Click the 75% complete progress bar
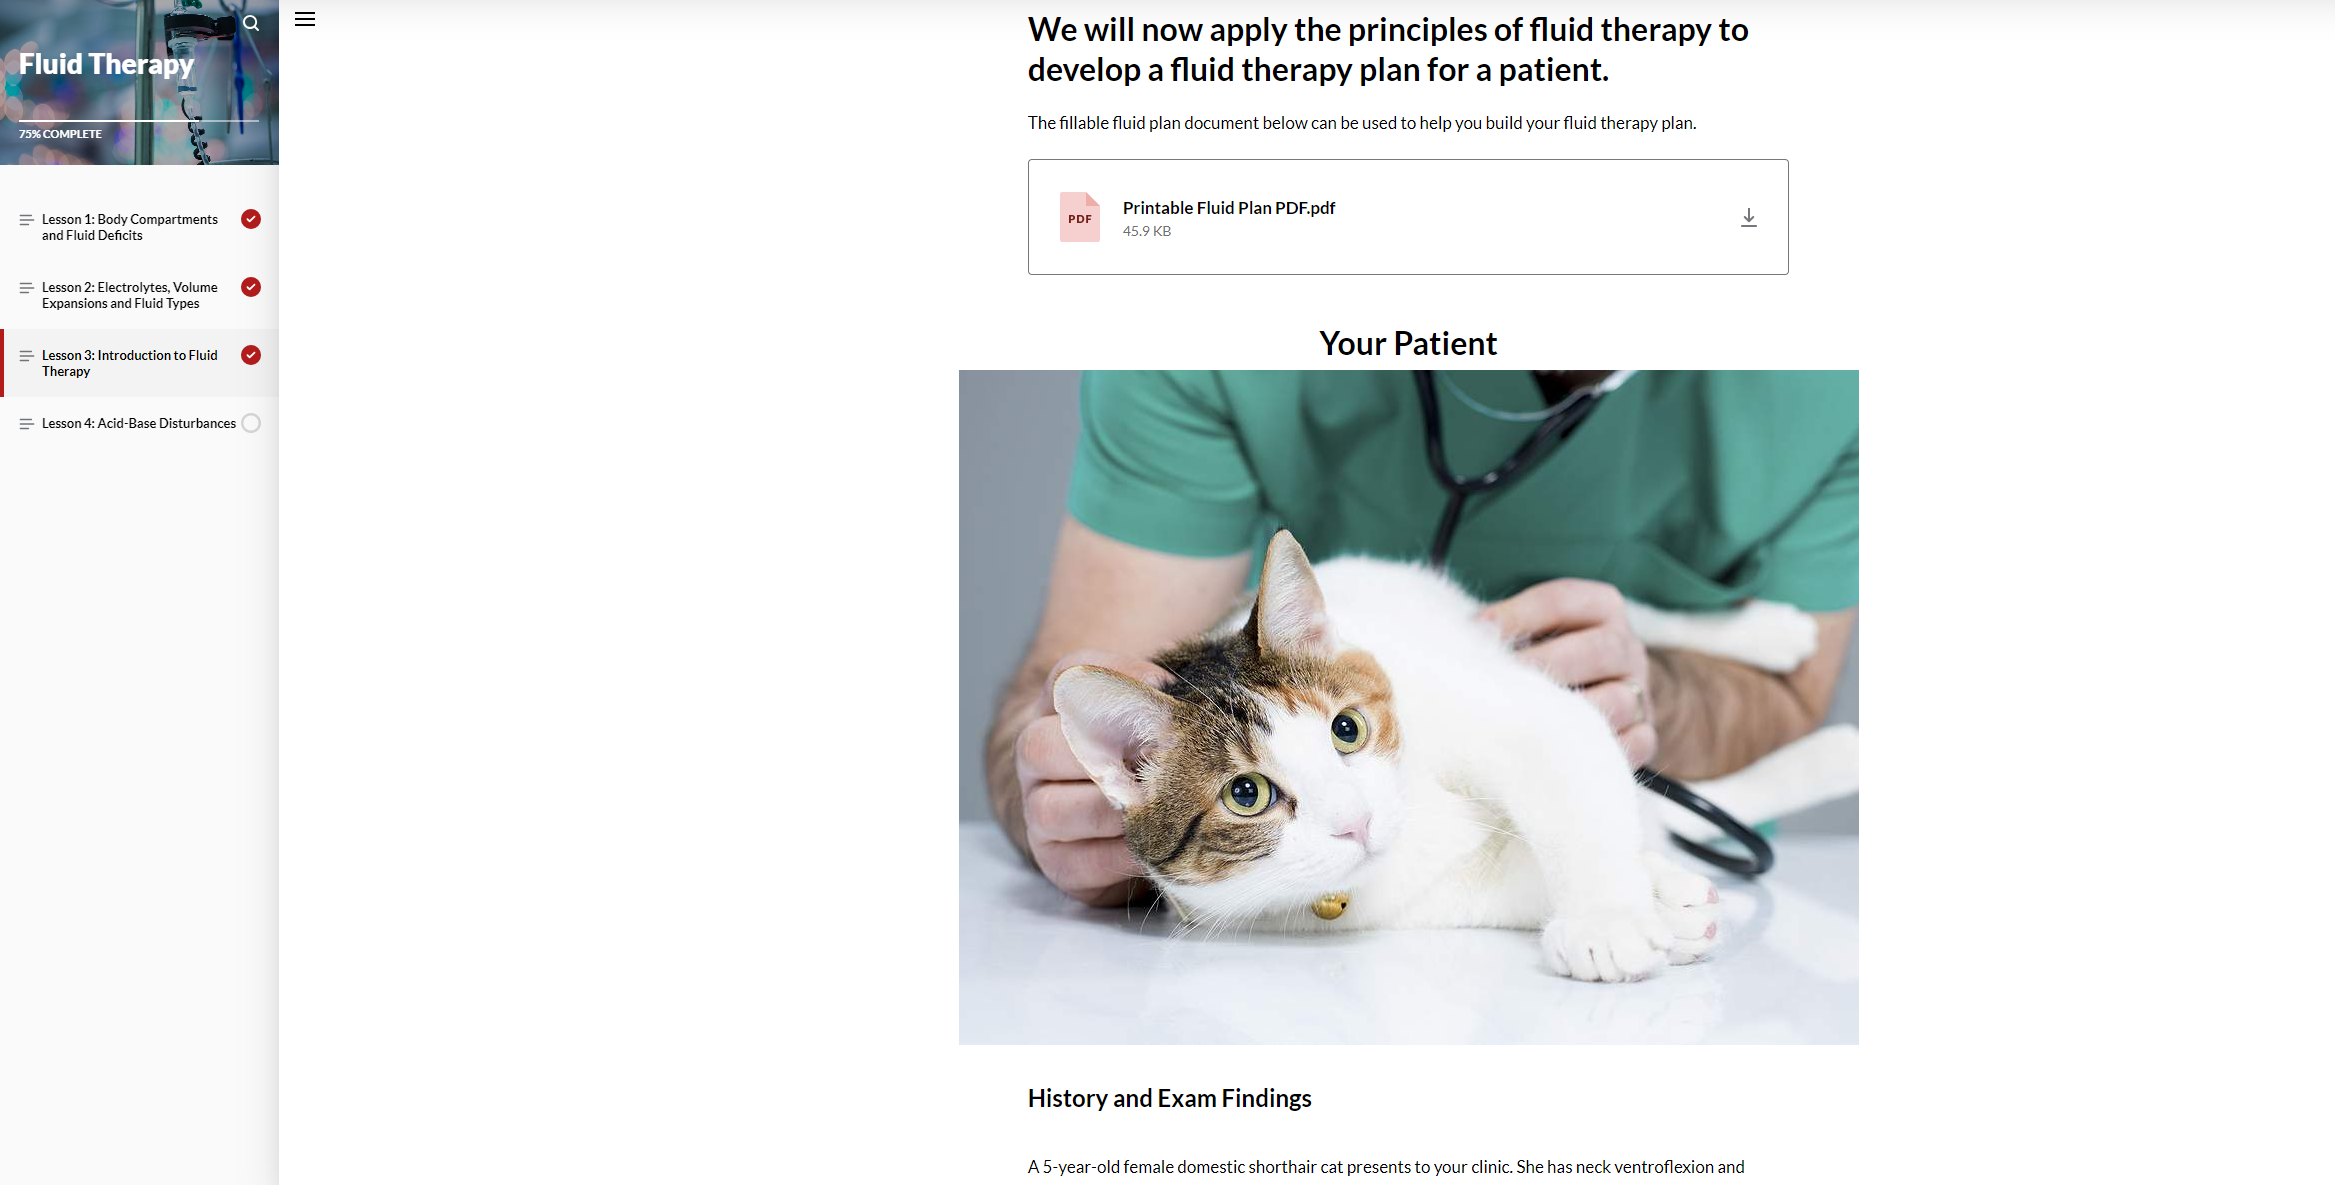 (139, 121)
